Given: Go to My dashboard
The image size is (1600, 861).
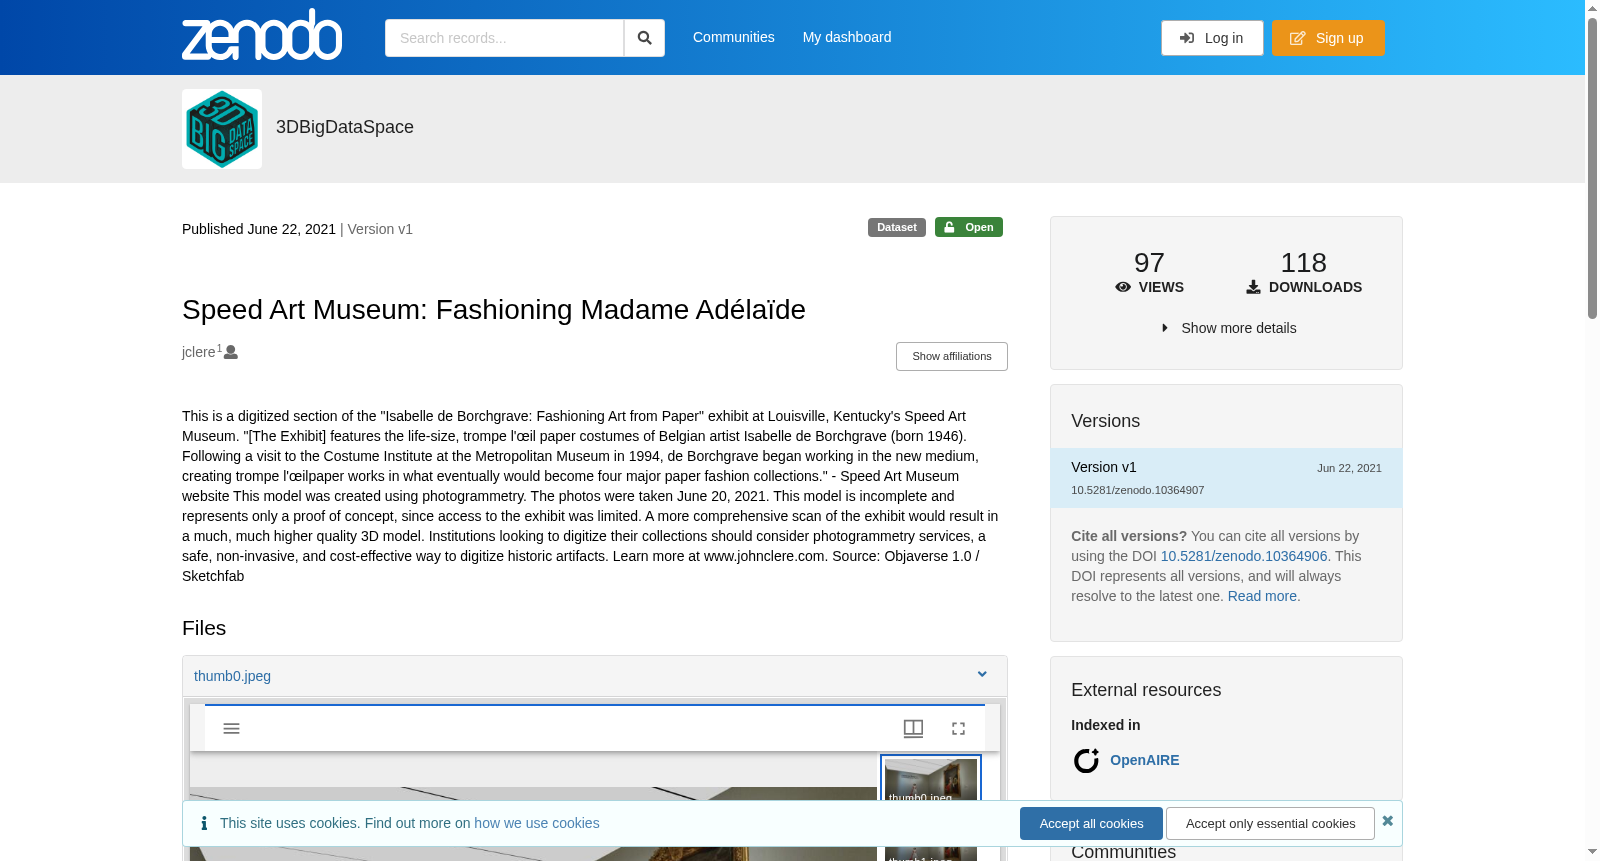Looking at the screenshot, I should 847,37.
